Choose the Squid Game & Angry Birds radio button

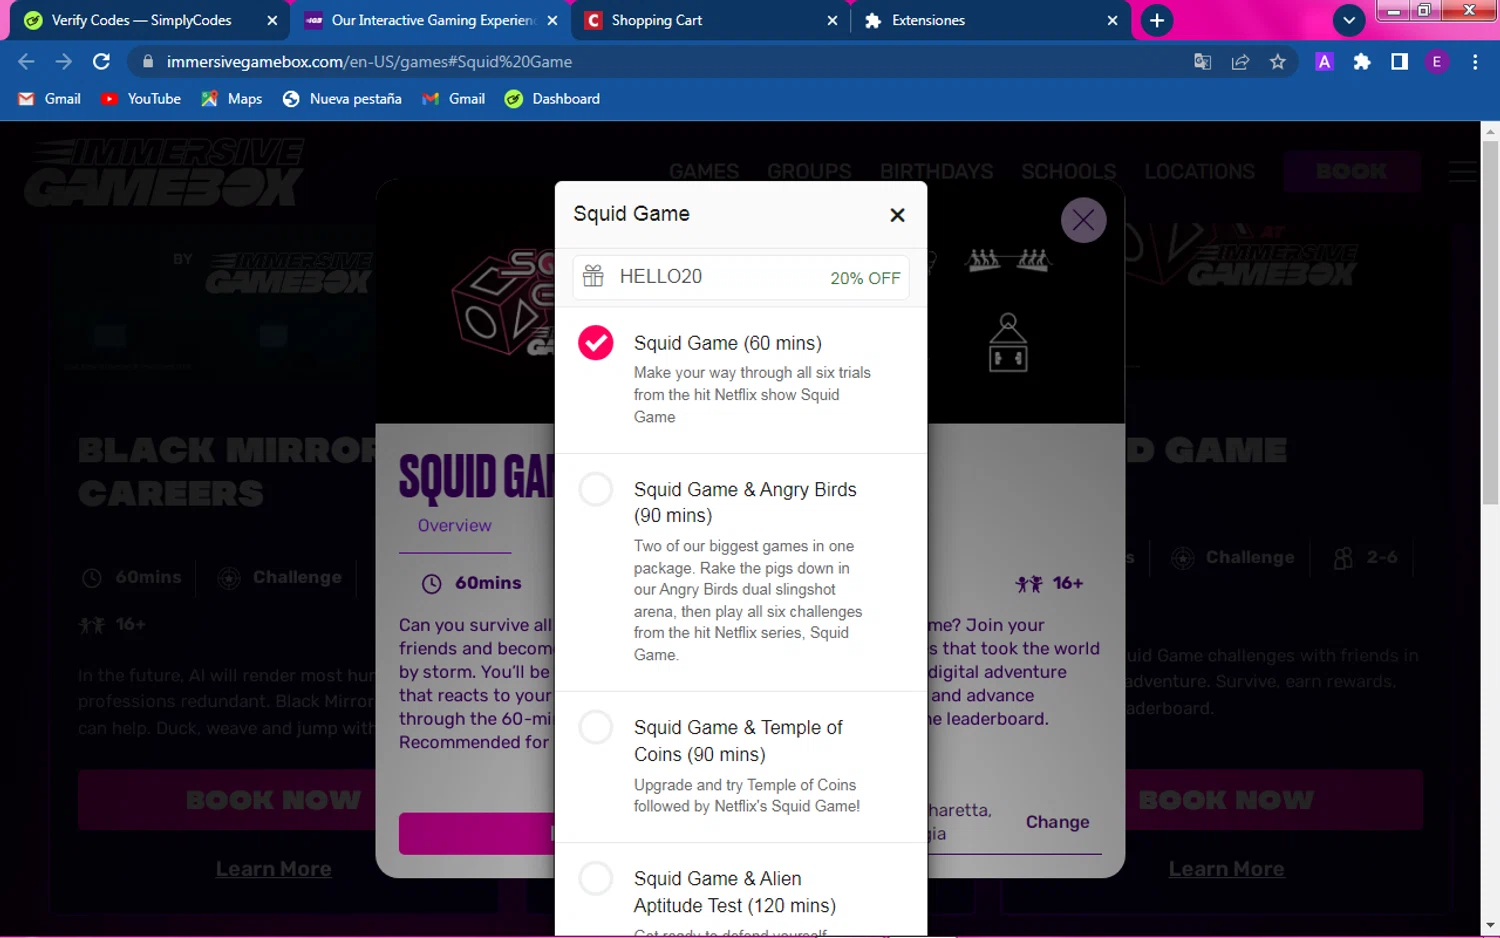(596, 489)
